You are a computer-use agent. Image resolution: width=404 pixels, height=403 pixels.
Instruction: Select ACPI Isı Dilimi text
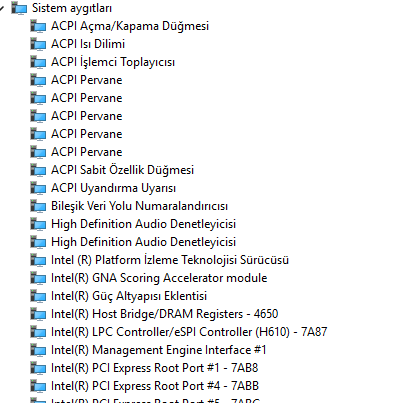coord(88,44)
